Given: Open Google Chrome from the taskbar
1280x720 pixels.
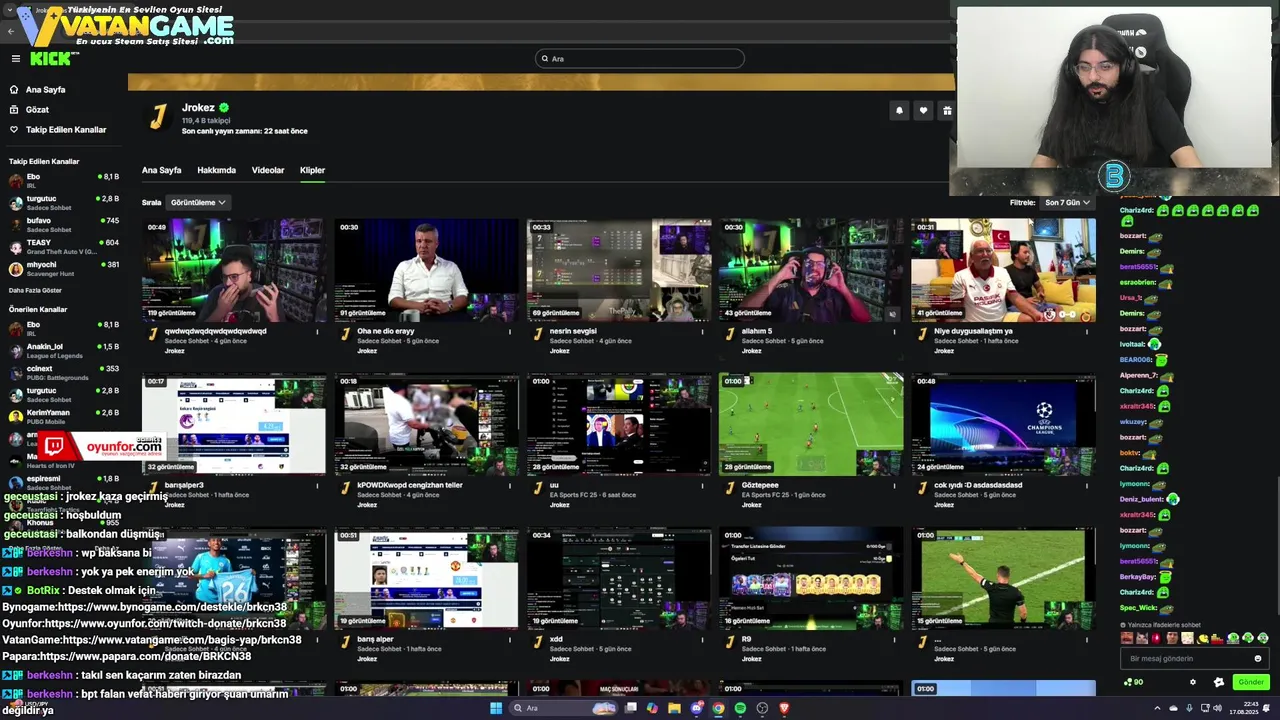Looking at the screenshot, I should (718, 708).
